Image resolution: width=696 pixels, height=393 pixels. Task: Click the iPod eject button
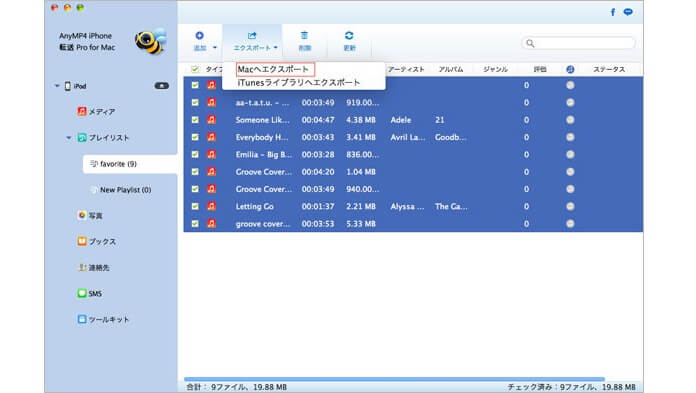point(162,86)
